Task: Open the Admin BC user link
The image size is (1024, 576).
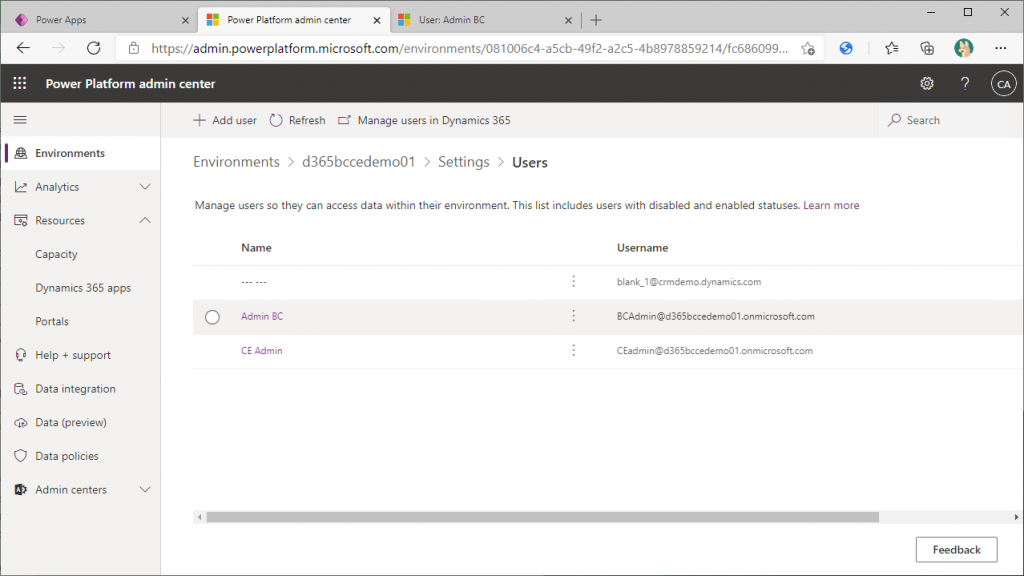Action: [x=262, y=316]
